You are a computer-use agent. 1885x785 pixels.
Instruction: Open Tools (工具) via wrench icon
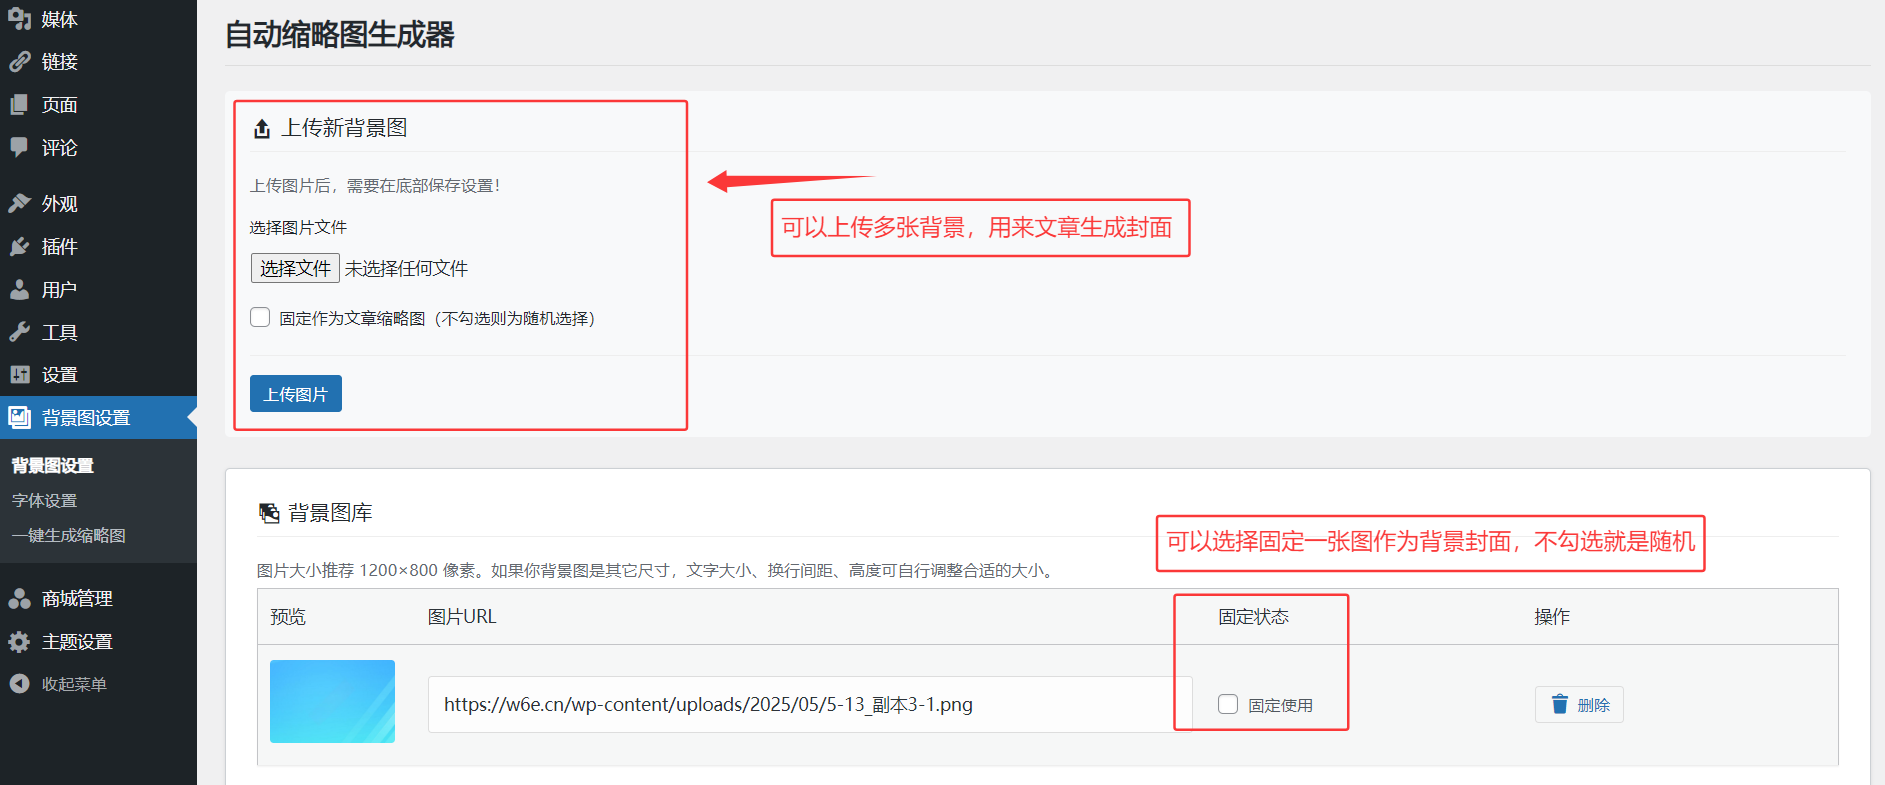coord(19,332)
